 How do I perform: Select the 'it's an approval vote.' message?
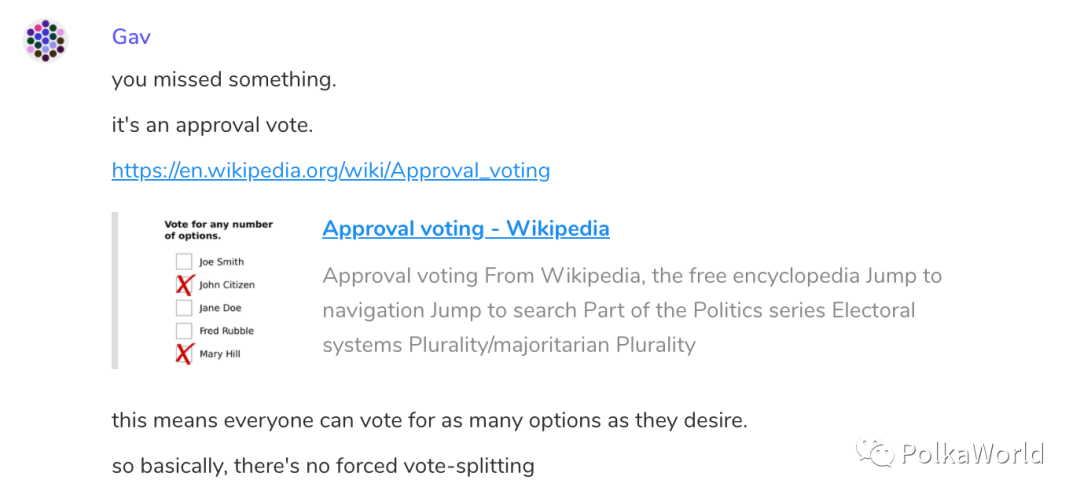point(213,125)
